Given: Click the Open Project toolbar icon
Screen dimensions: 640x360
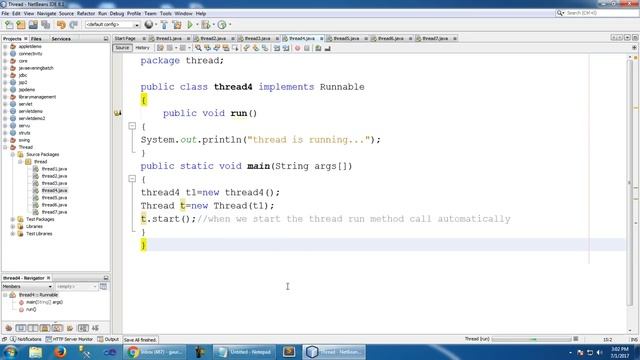Looking at the screenshot, I should pos(33,25).
